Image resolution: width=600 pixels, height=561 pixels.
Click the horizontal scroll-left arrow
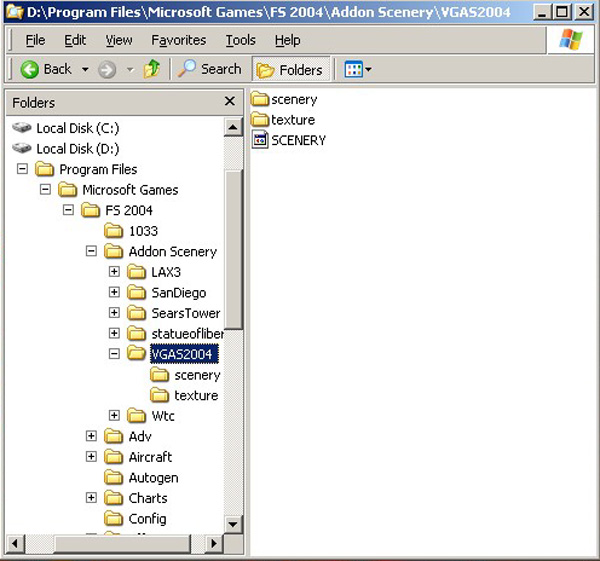click(15, 543)
